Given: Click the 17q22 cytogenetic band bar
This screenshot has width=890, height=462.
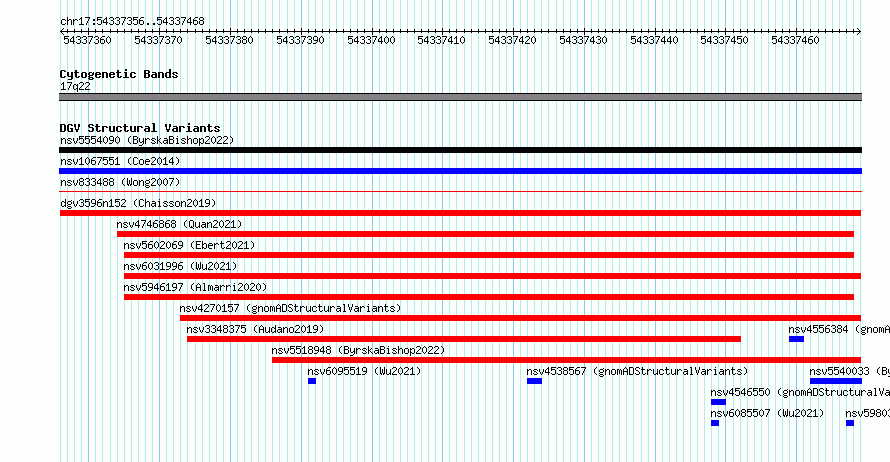Looking at the screenshot, I should click(460, 97).
